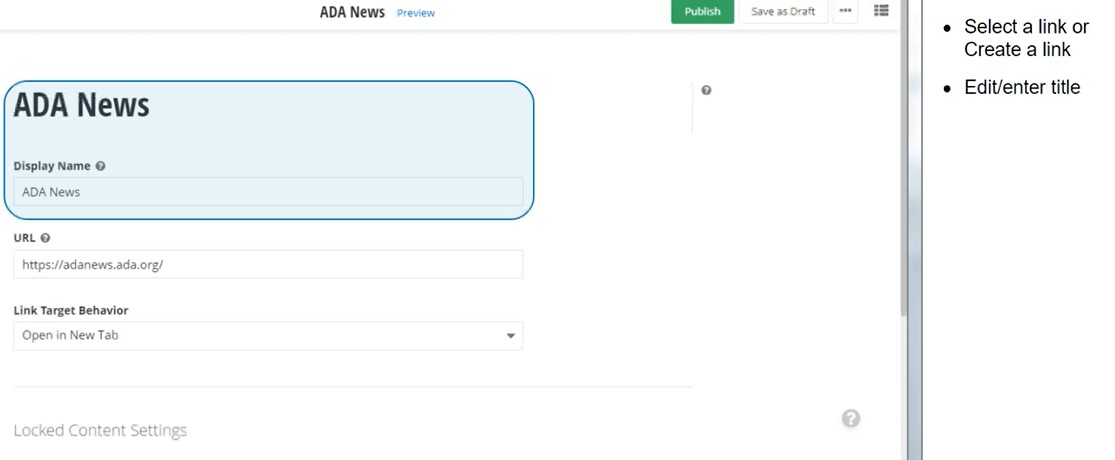Click the 'Select a link or Create a link' bullet
This screenshot has width=1115, height=460.
click(1026, 38)
